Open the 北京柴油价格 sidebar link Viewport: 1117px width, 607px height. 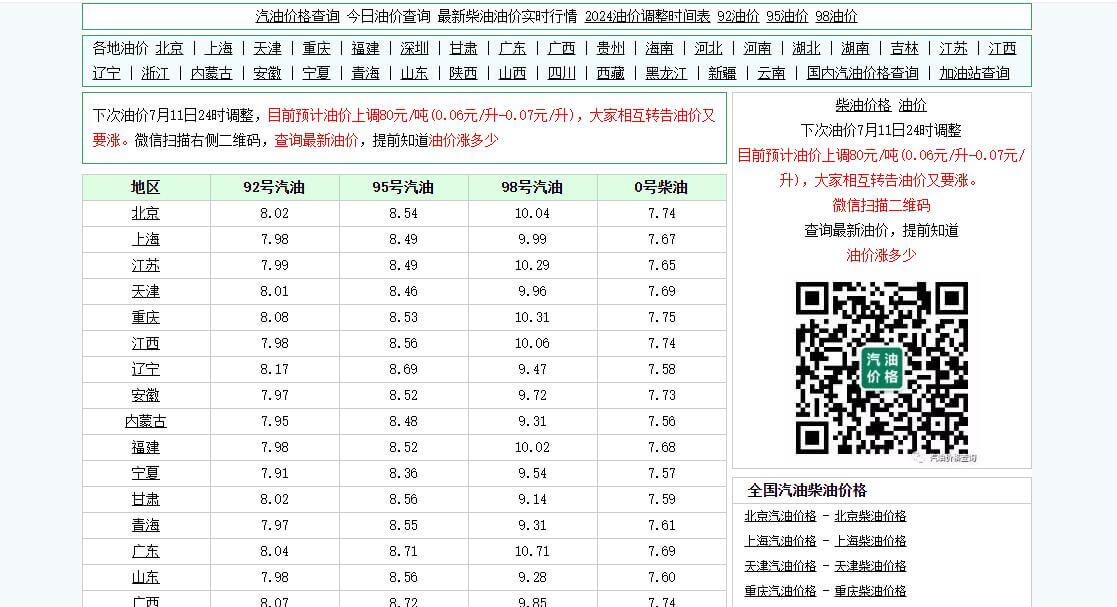pyautogui.click(x=870, y=516)
